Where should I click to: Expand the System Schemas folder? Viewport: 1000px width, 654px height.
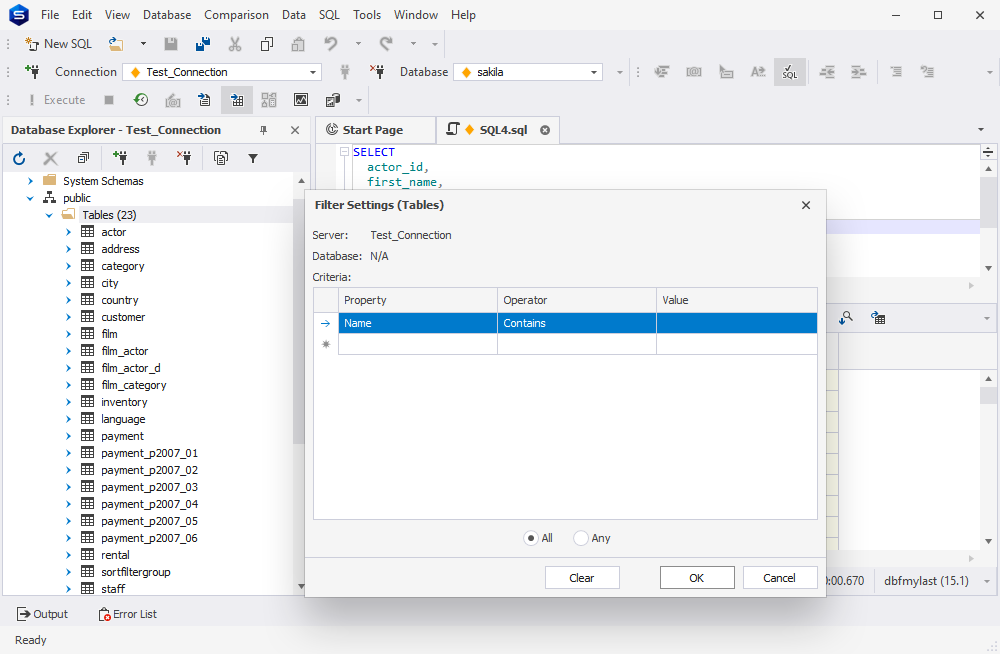coord(30,181)
